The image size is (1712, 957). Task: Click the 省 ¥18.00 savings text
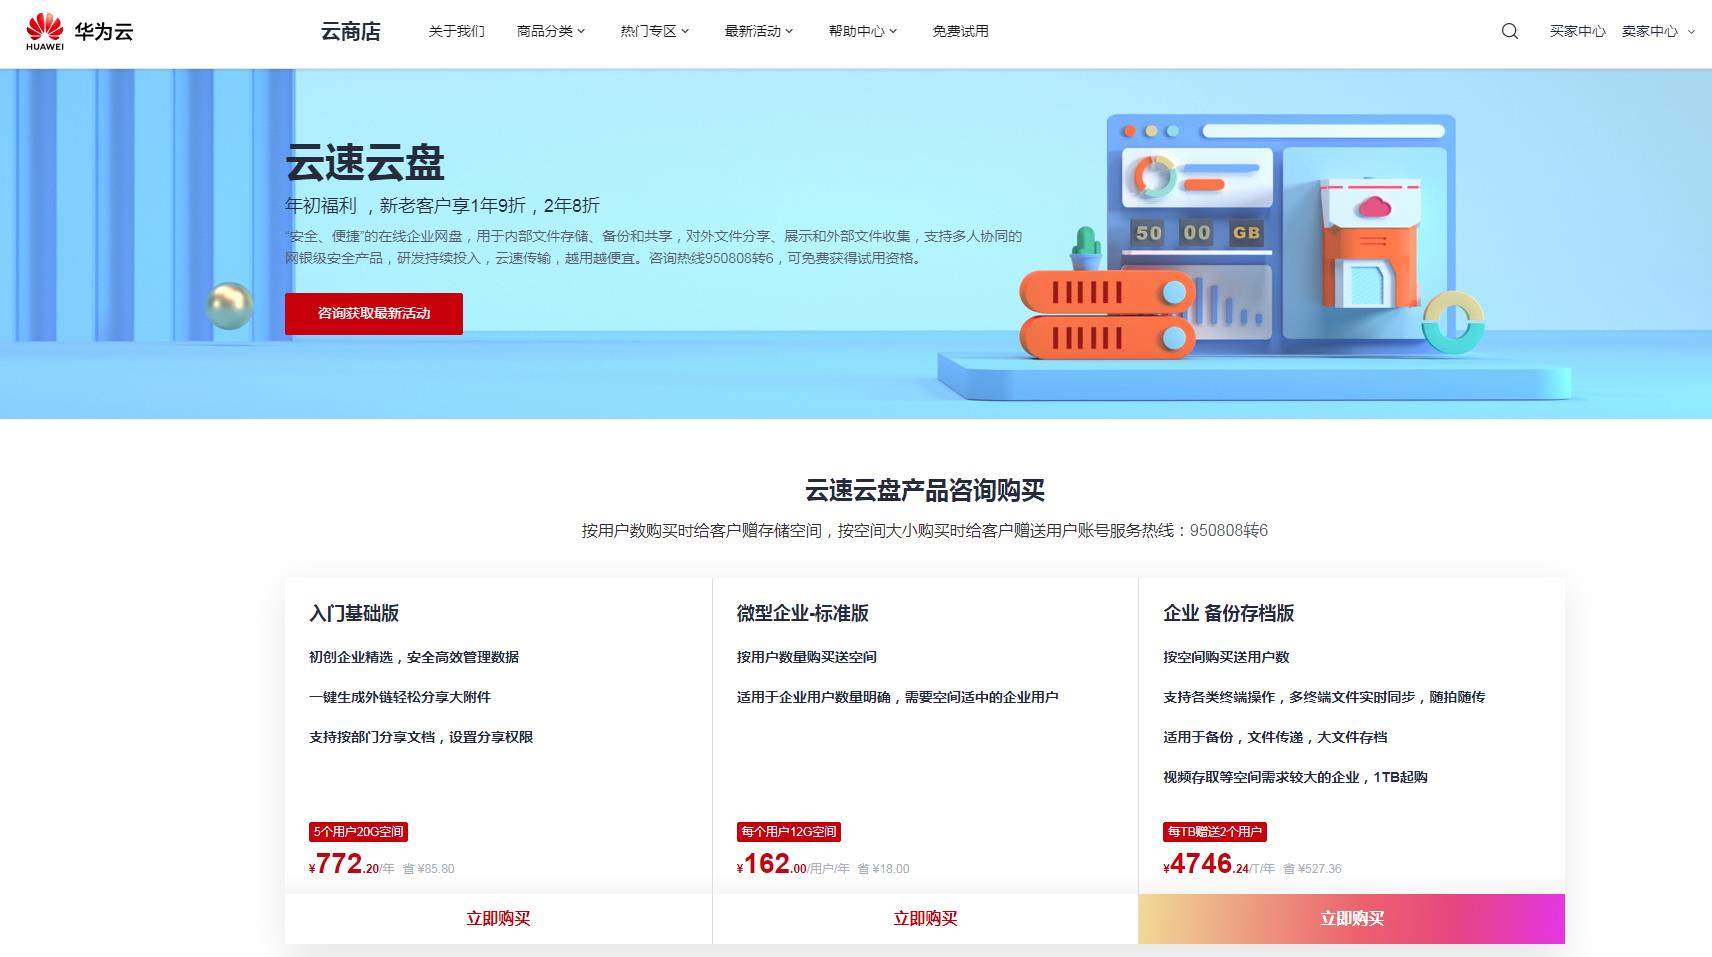(x=883, y=868)
